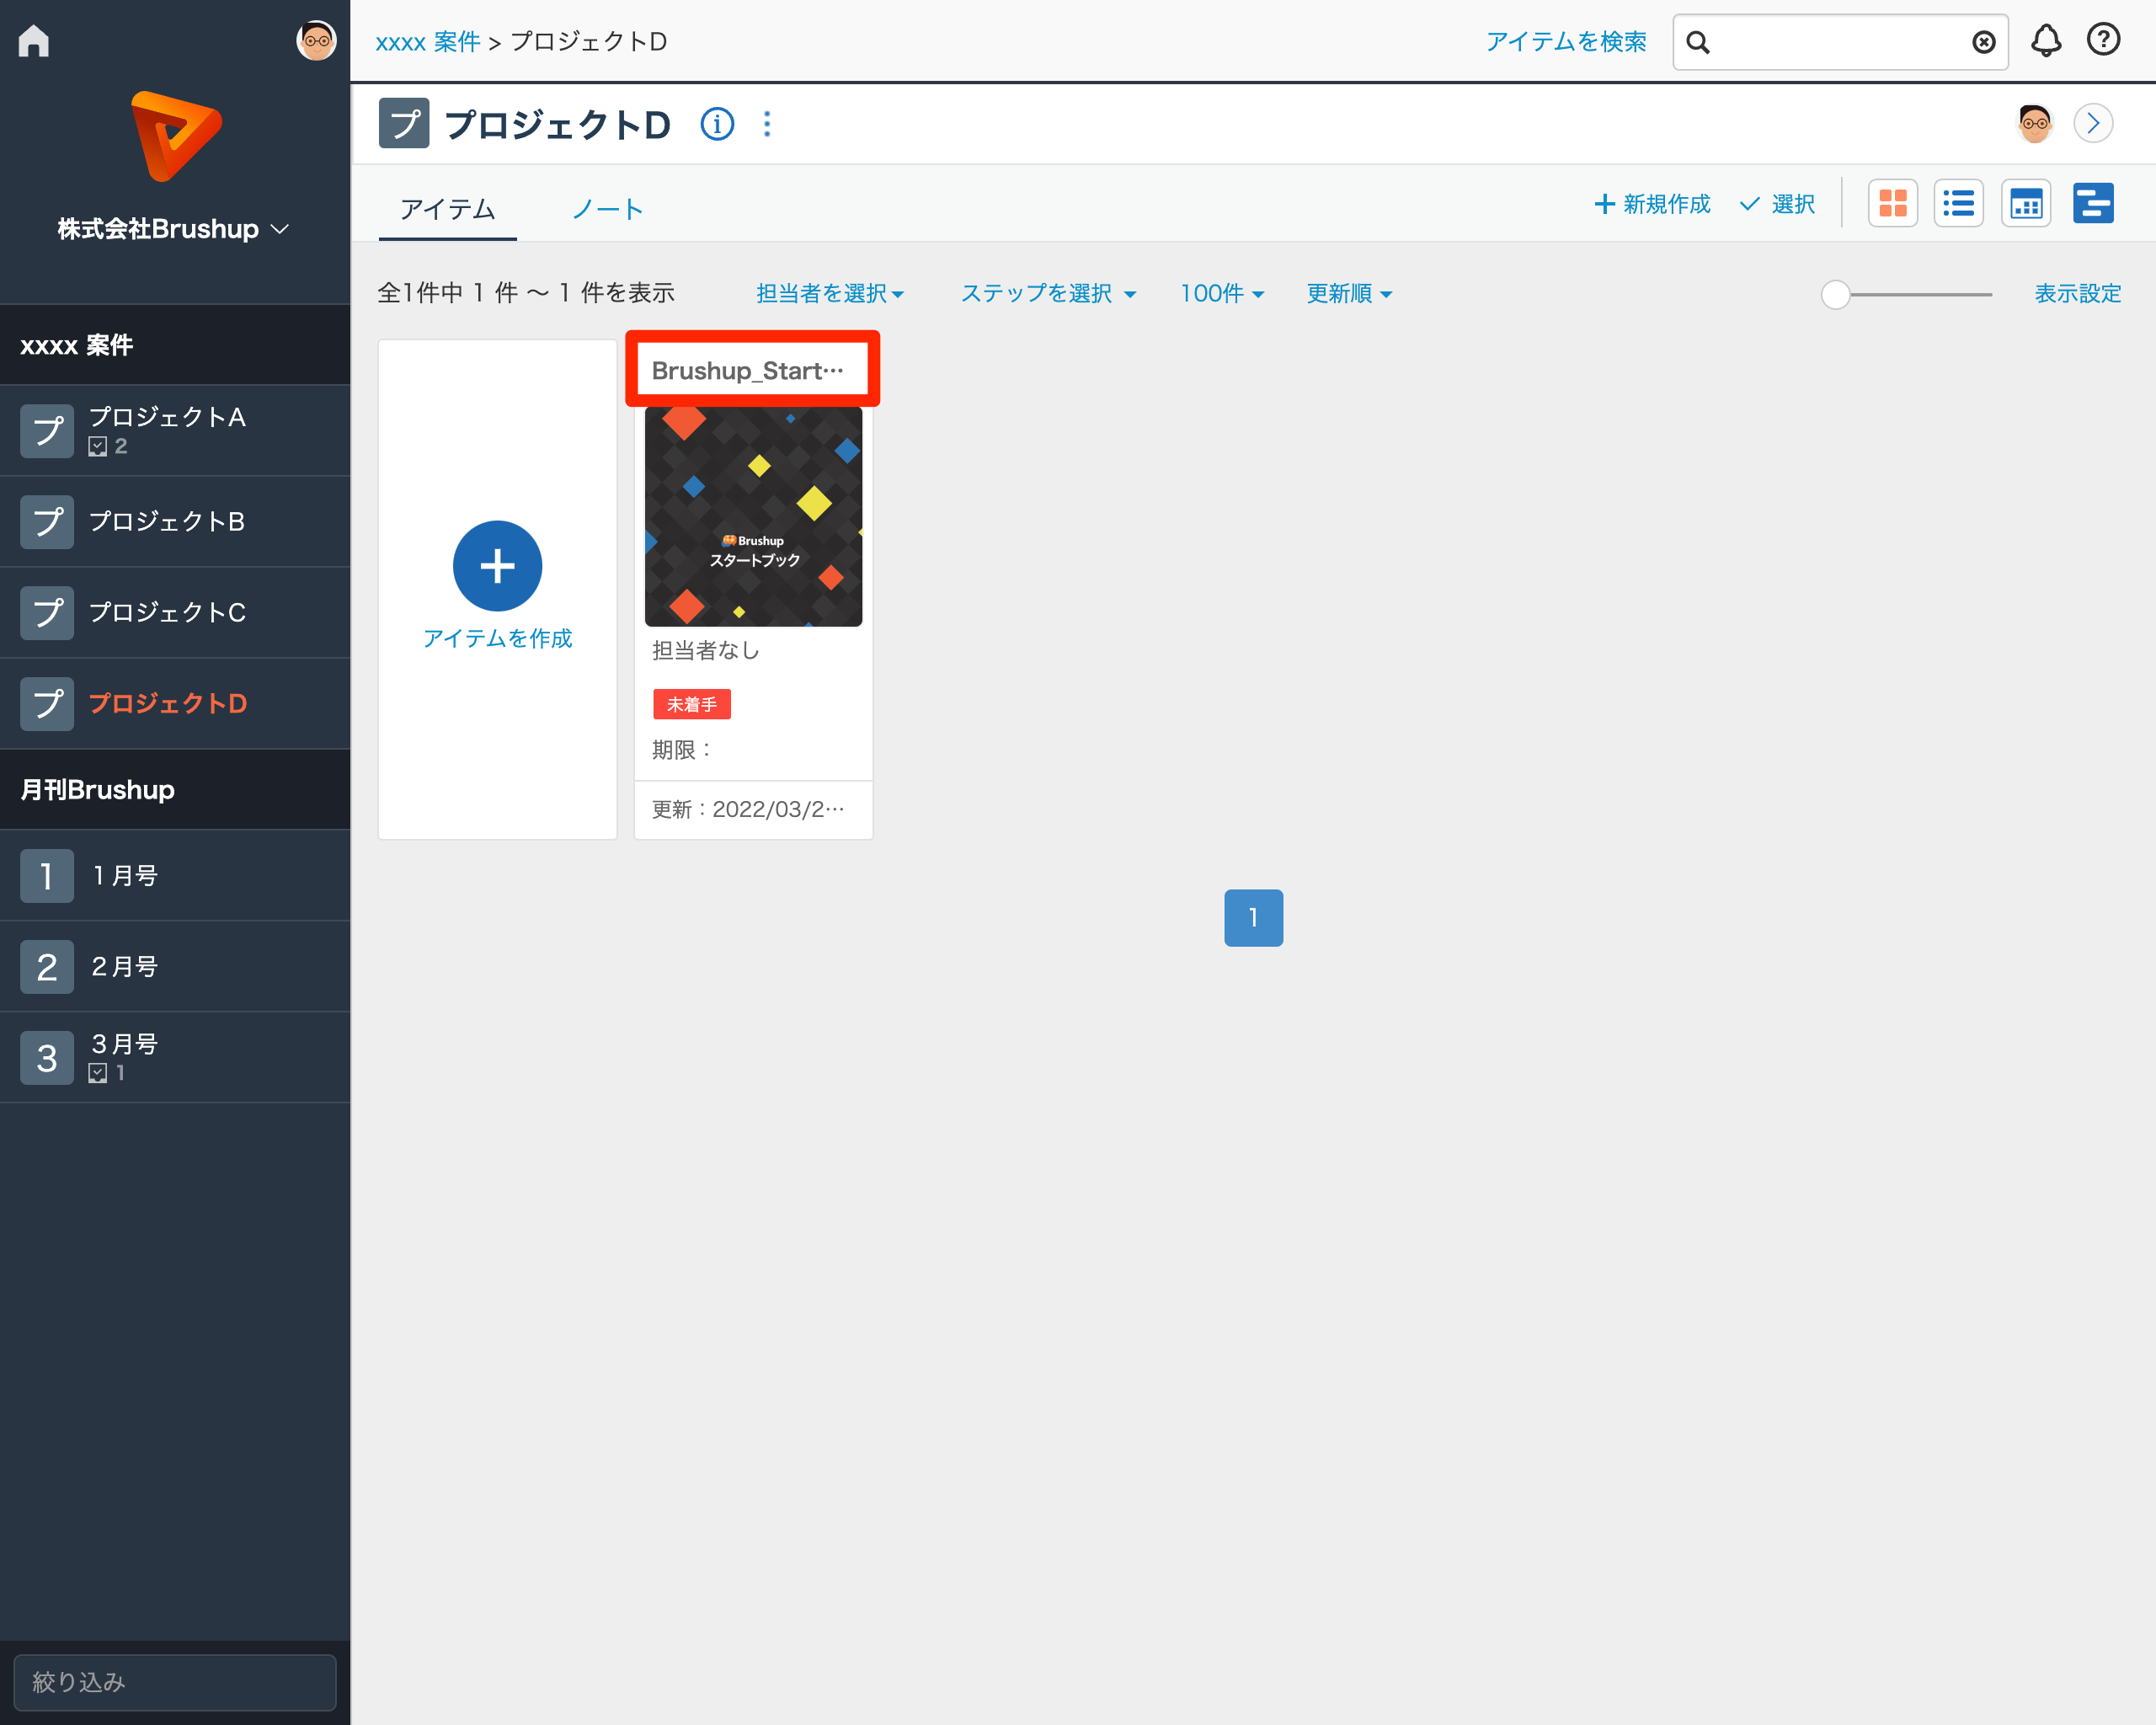
Task: Click the プ project icon in the header
Action: pyautogui.click(x=404, y=123)
